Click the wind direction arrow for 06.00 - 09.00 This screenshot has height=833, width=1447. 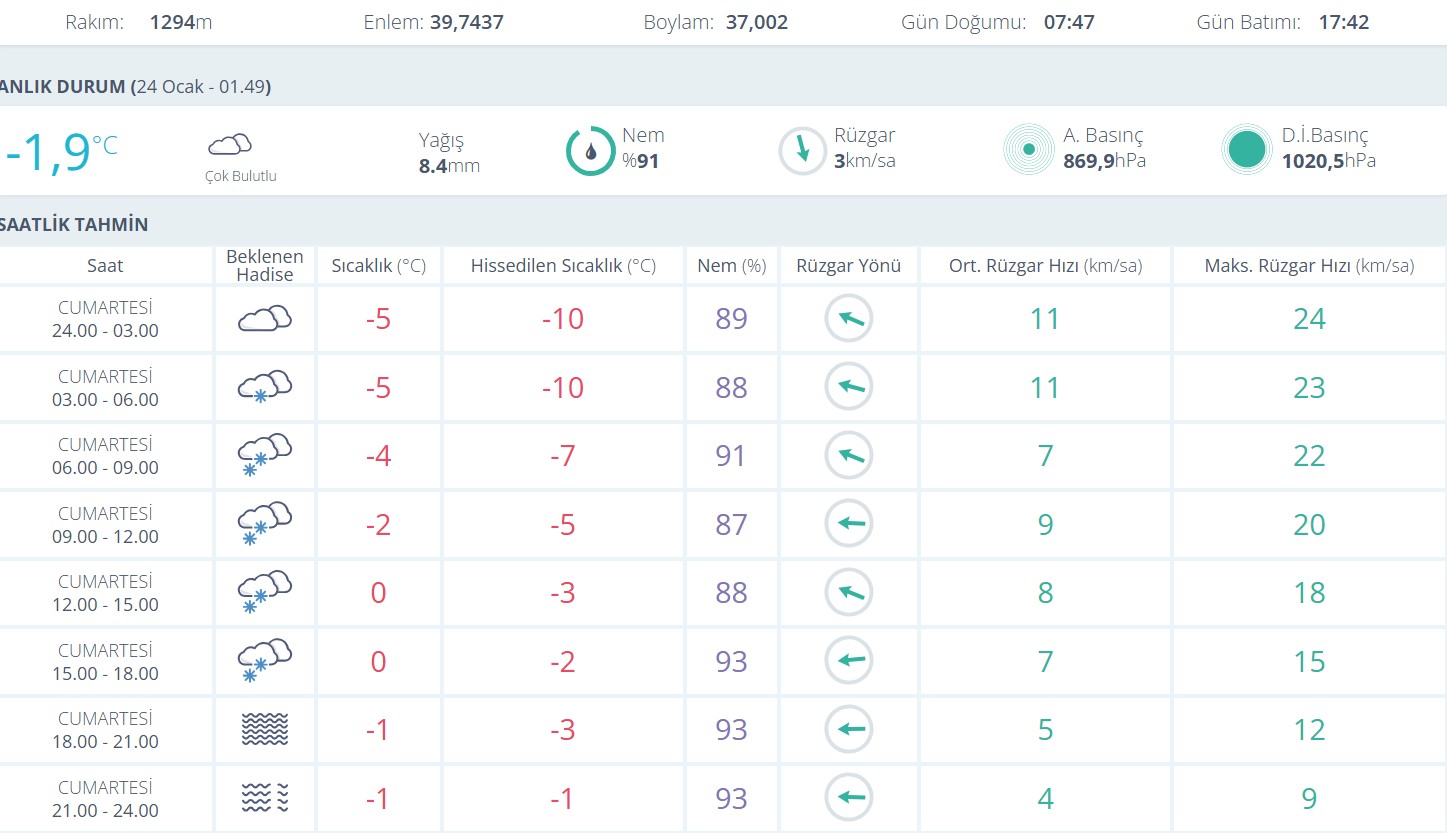[848, 456]
